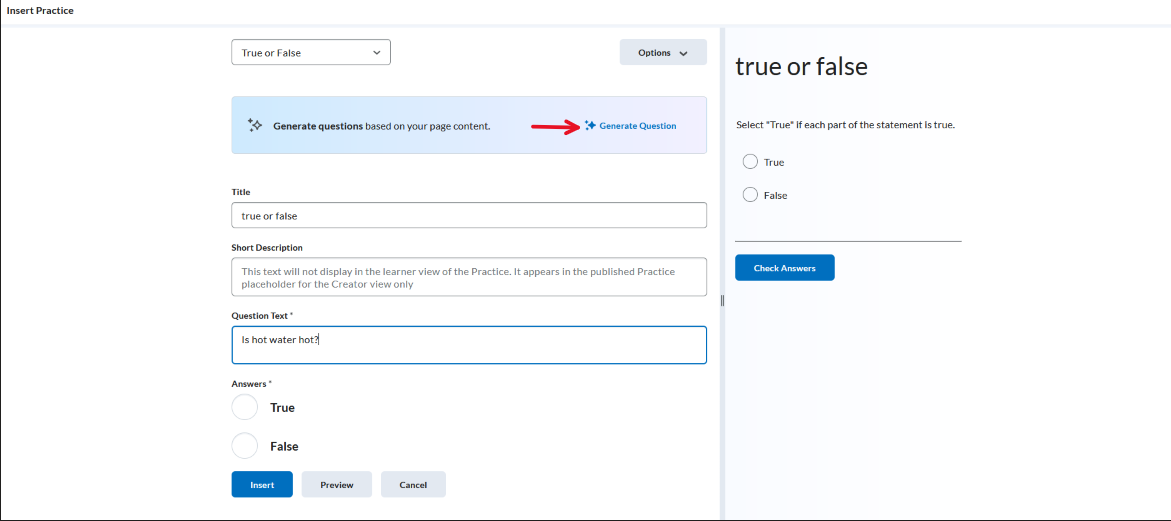Focus the Short Description text box
Viewport: 1171px width, 521px height.
(x=469, y=277)
